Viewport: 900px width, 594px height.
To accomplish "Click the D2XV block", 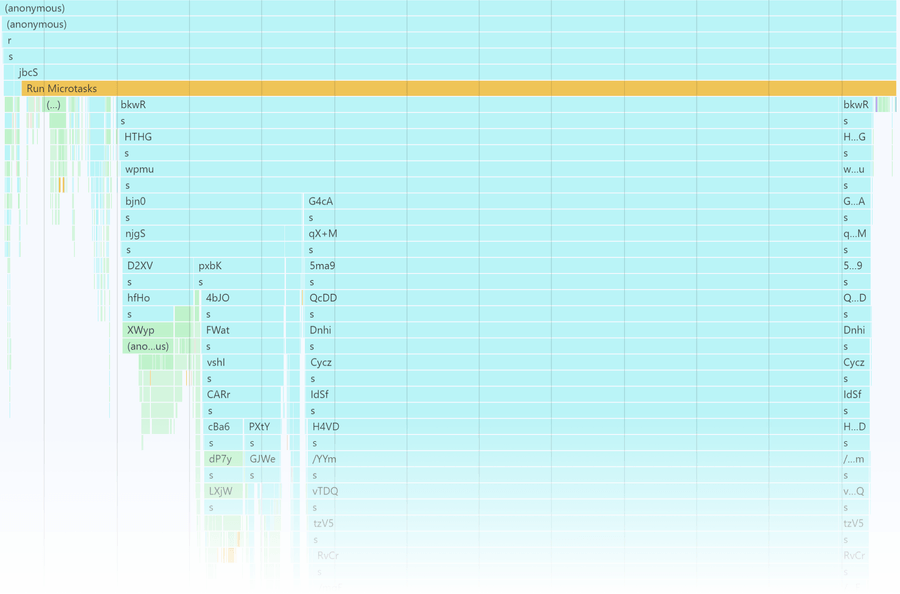I will [x=158, y=266].
